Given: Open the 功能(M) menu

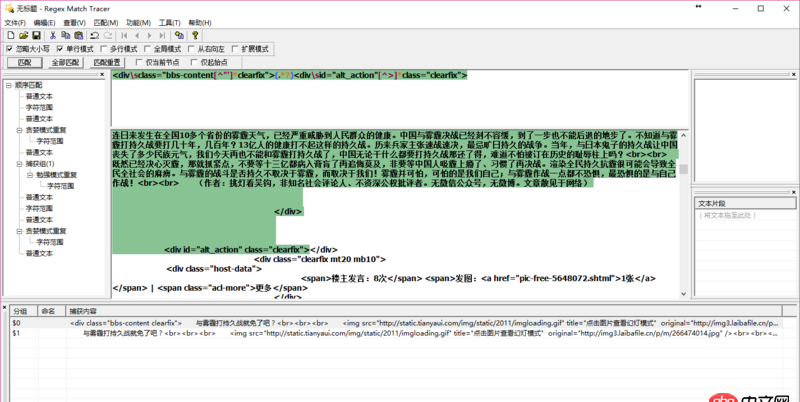Looking at the screenshot, I should click(x=139, y=22).
